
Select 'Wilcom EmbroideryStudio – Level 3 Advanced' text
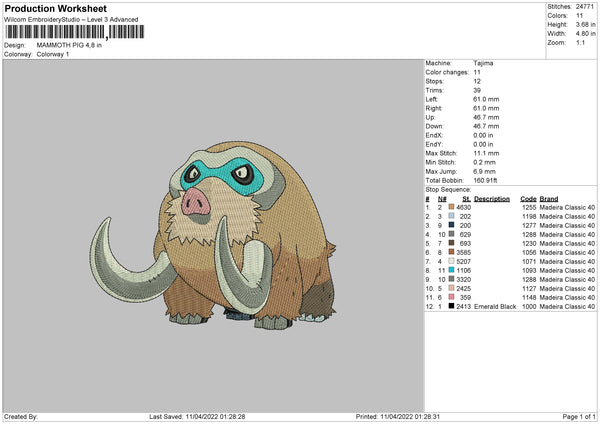(x=71, y=20)
